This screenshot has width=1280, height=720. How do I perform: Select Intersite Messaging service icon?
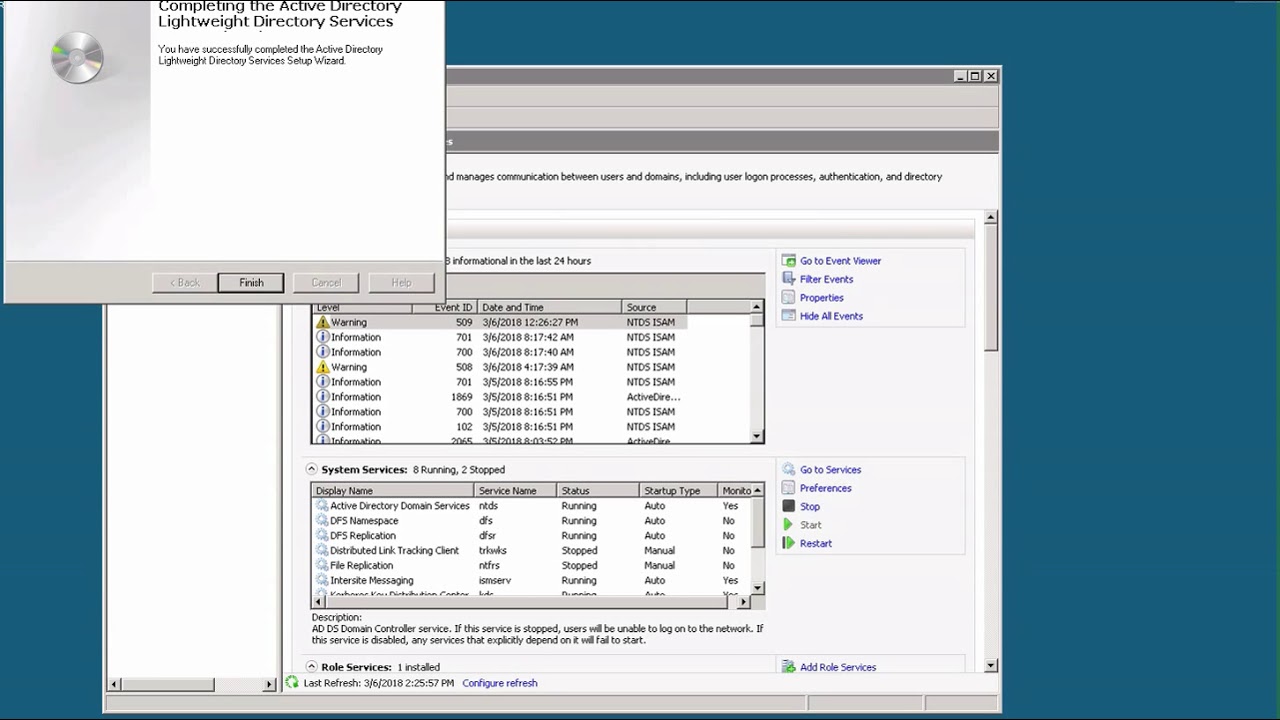[322, 581]
